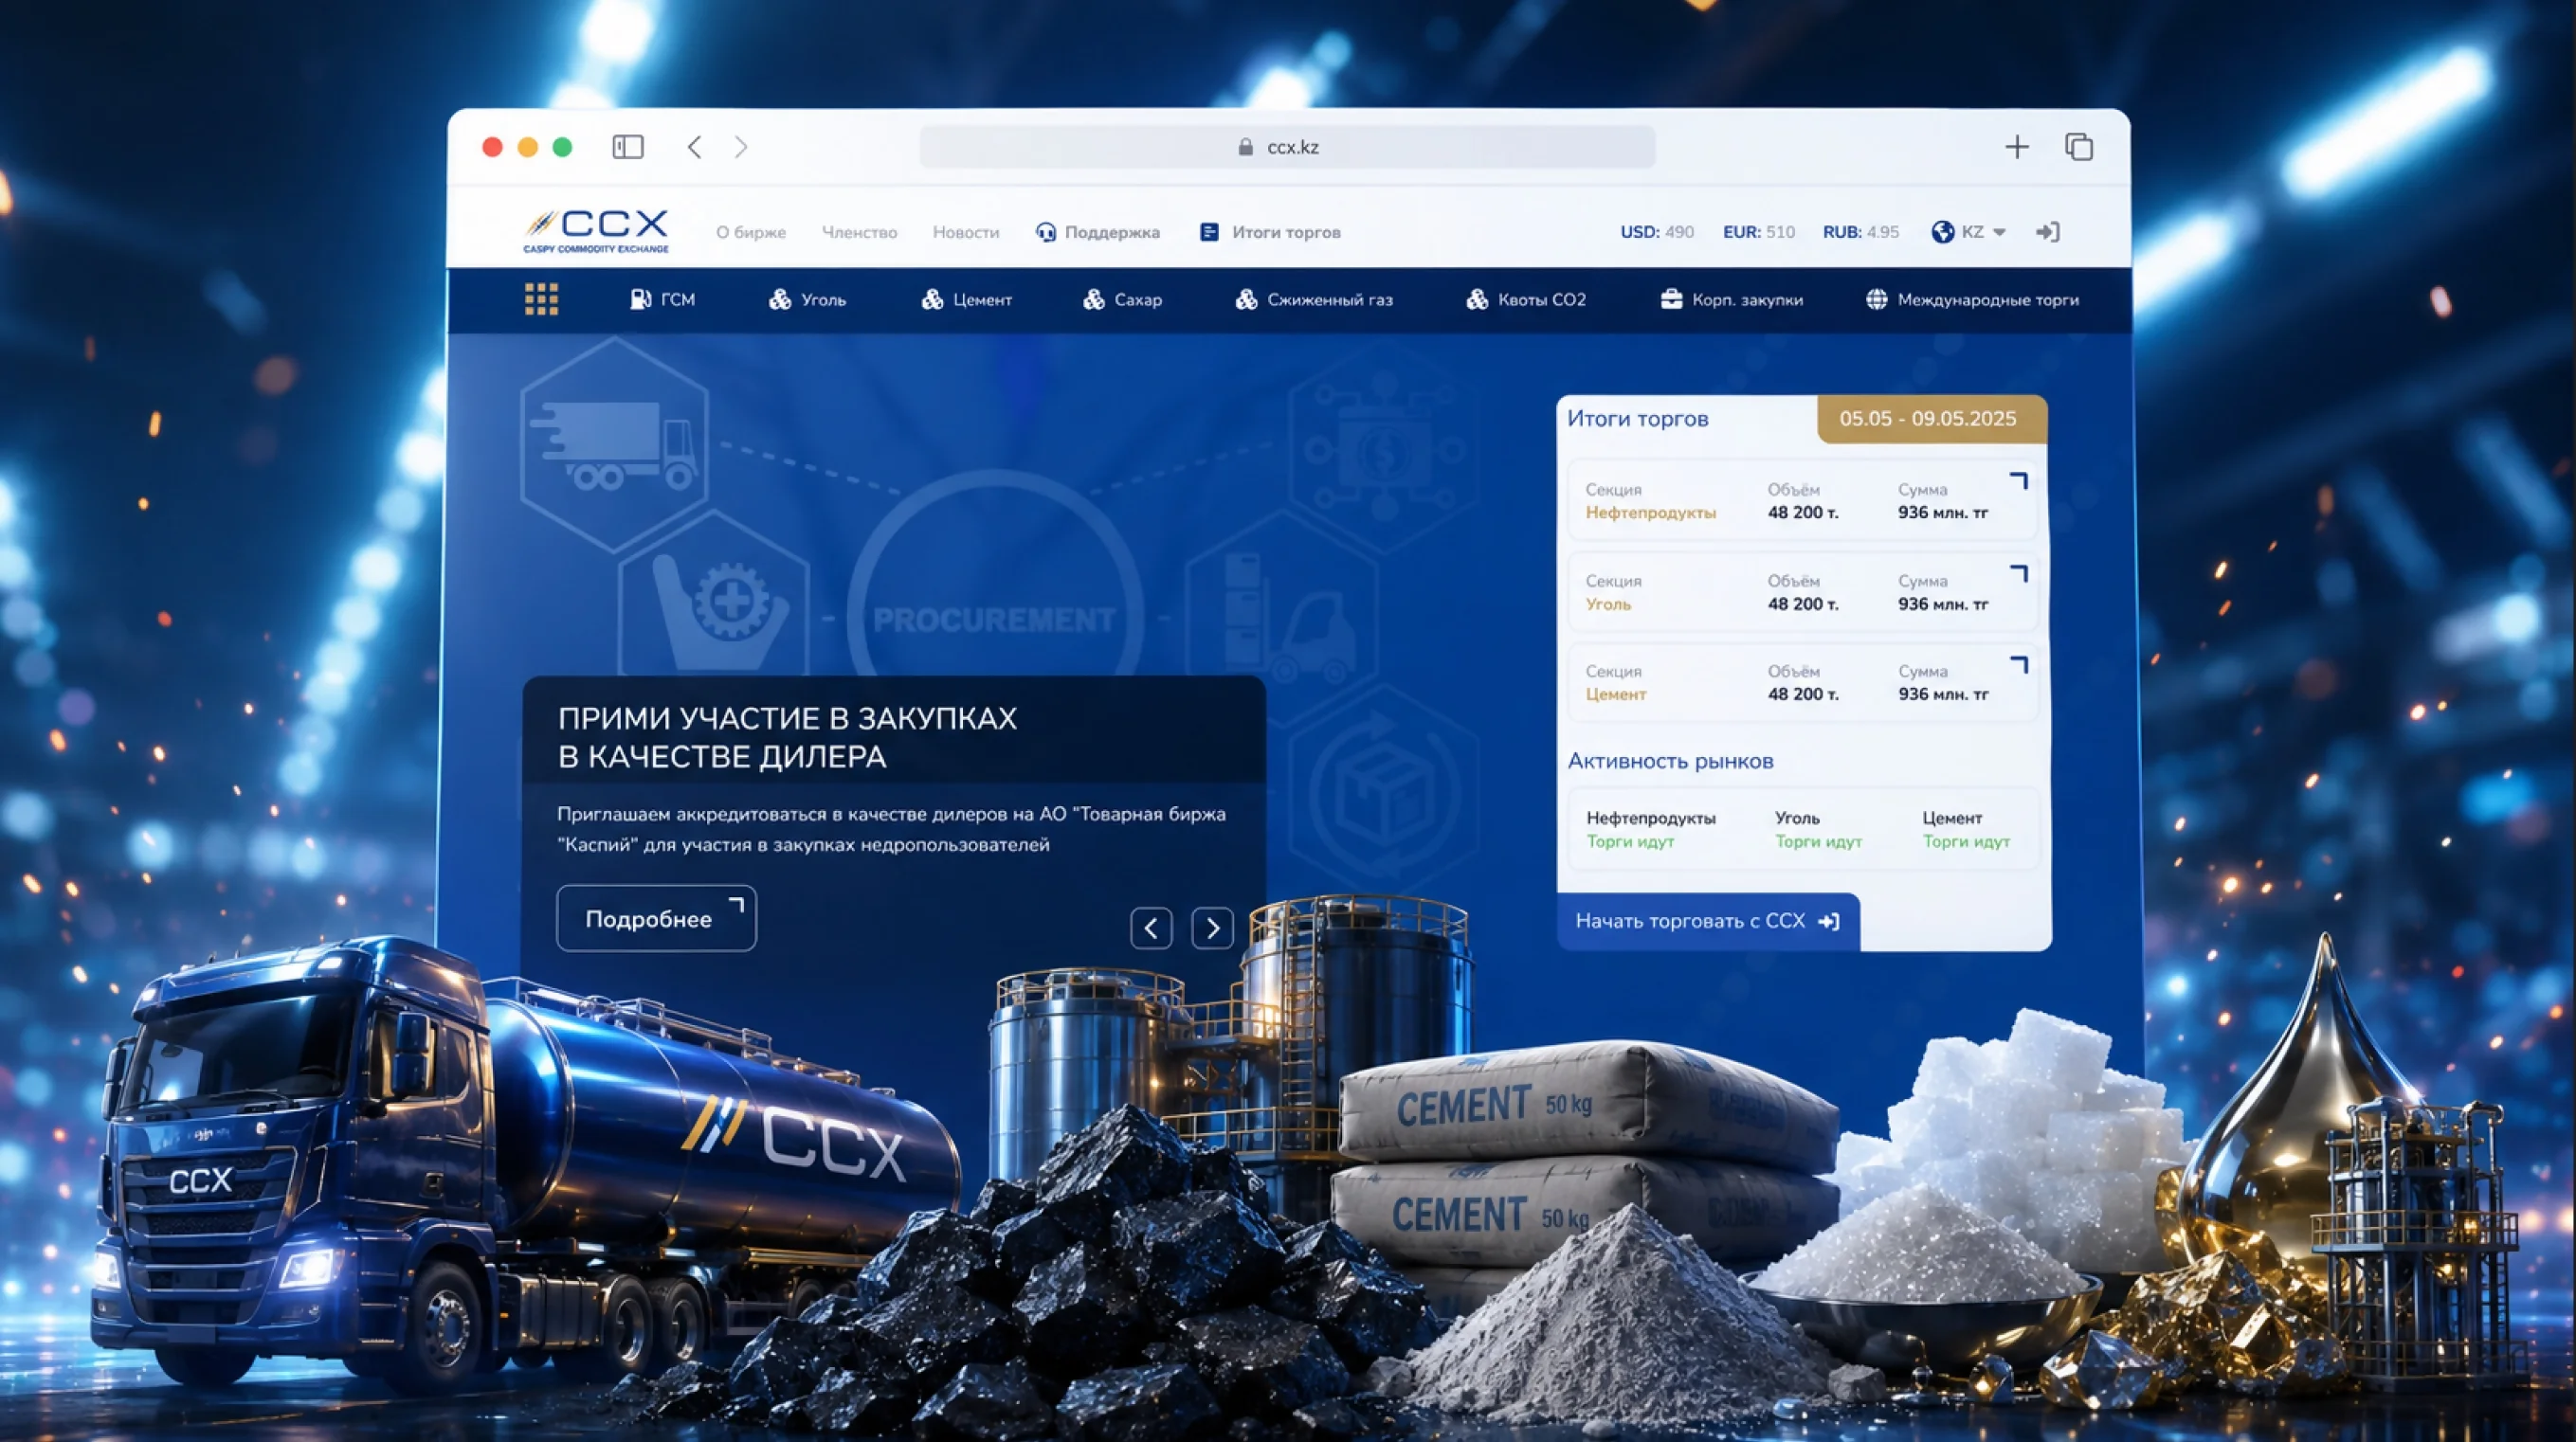
Task: Select the Сжиженный газ category tab
Action: click(1314, 299)
